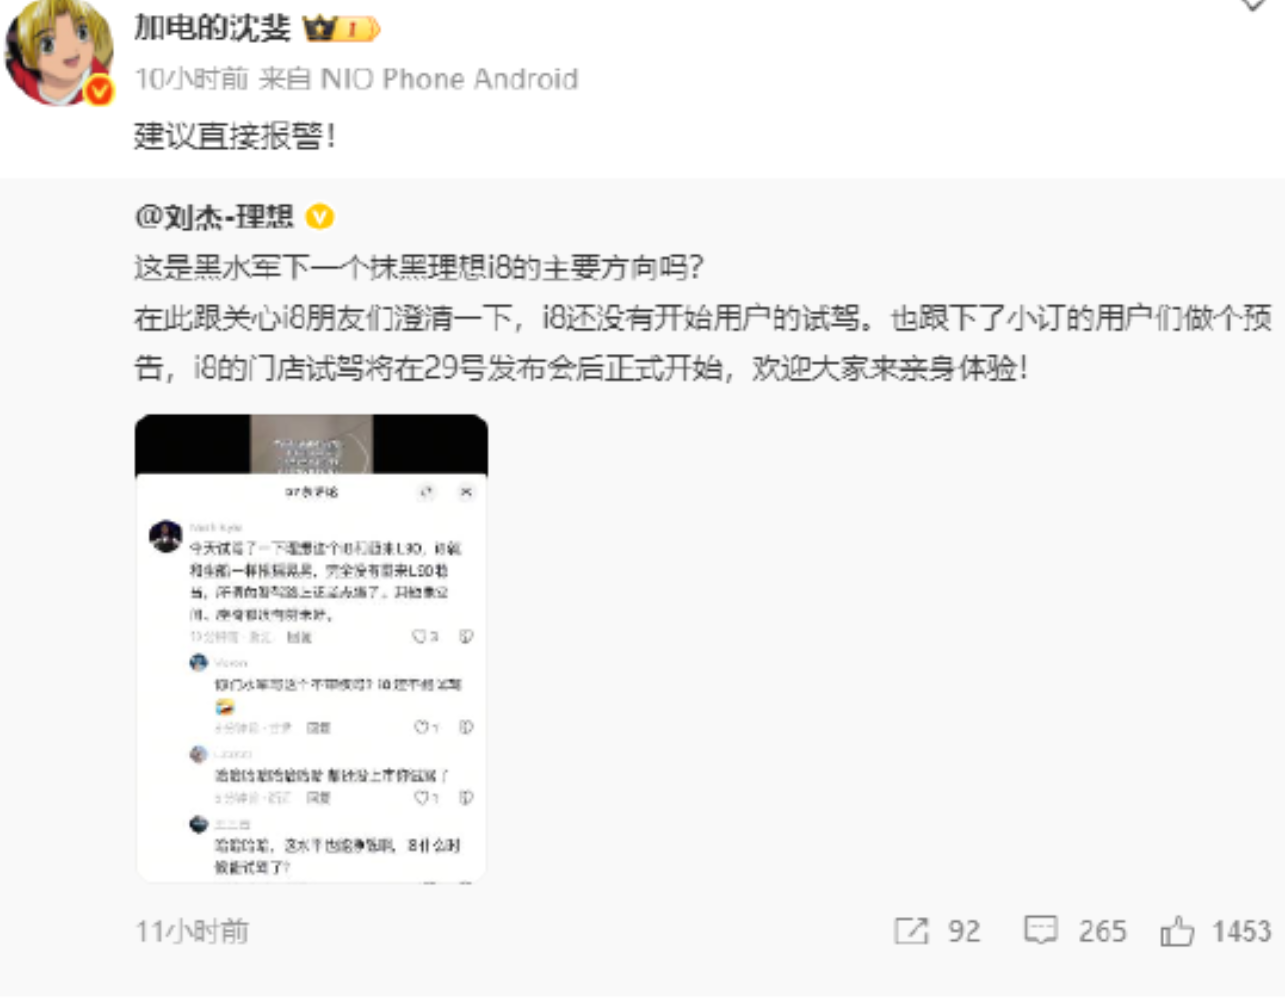
Task: Click the repost arrow icon
Action: (x=911, y=931)
